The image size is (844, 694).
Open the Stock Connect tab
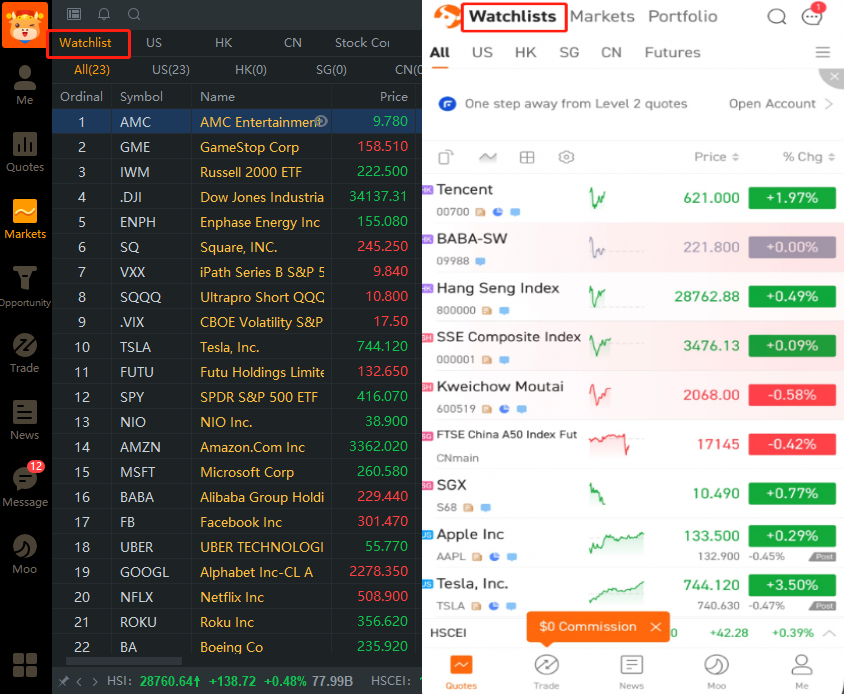(362, 43)
